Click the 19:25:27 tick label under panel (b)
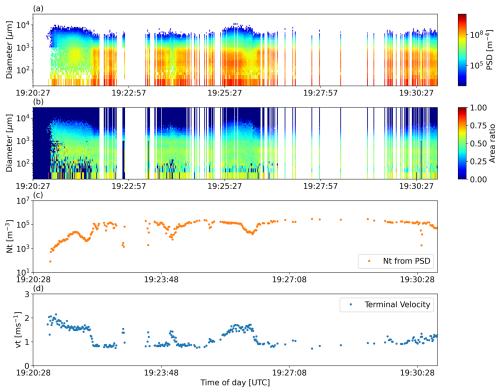The height and width of the screenshot is (392, 500). pos(225,186)
